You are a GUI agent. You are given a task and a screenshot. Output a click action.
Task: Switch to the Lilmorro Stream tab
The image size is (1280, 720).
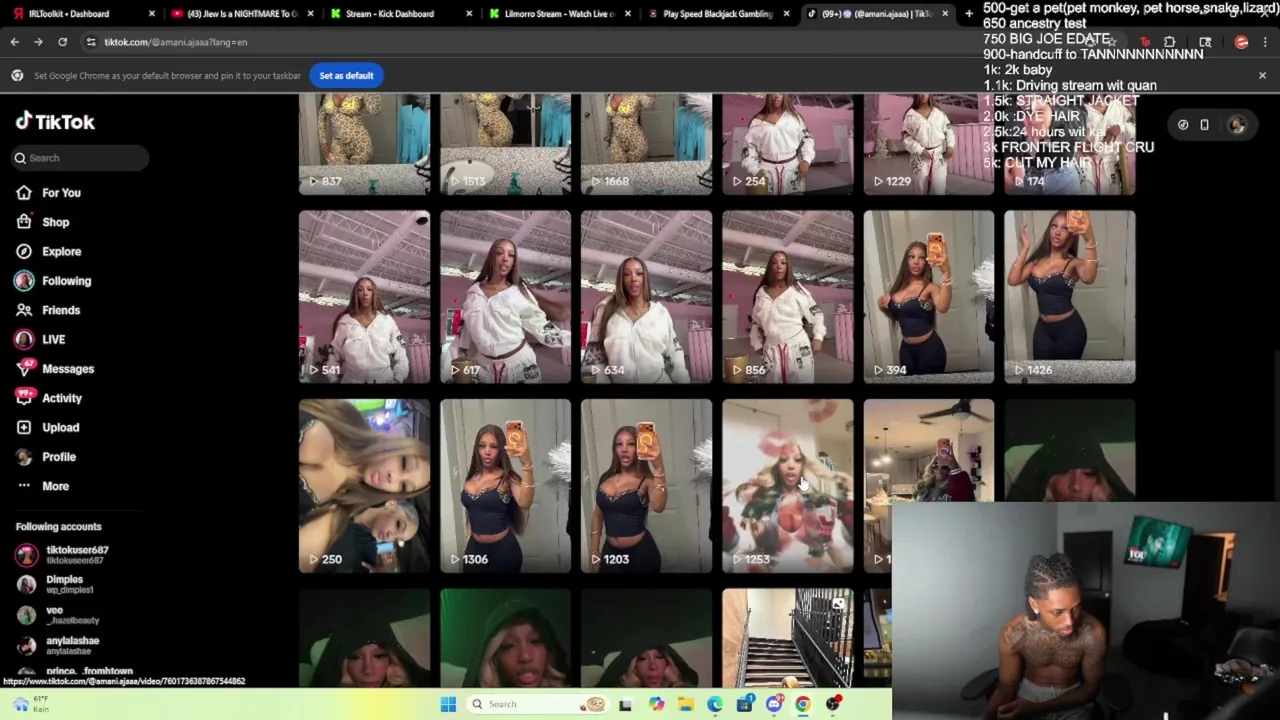tap(557, 14)
